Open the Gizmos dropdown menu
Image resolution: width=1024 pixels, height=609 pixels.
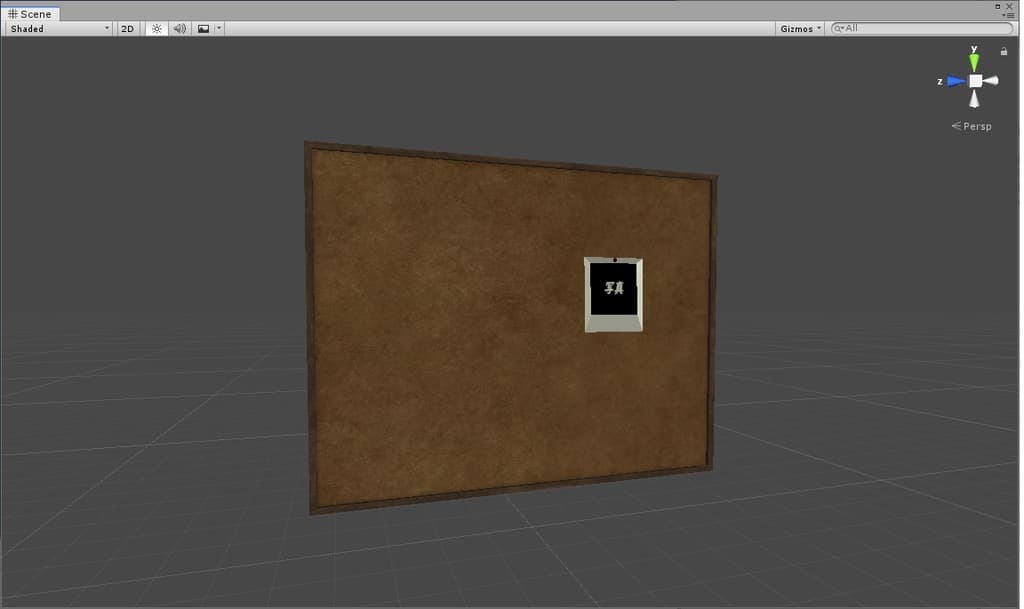(800, 29)
